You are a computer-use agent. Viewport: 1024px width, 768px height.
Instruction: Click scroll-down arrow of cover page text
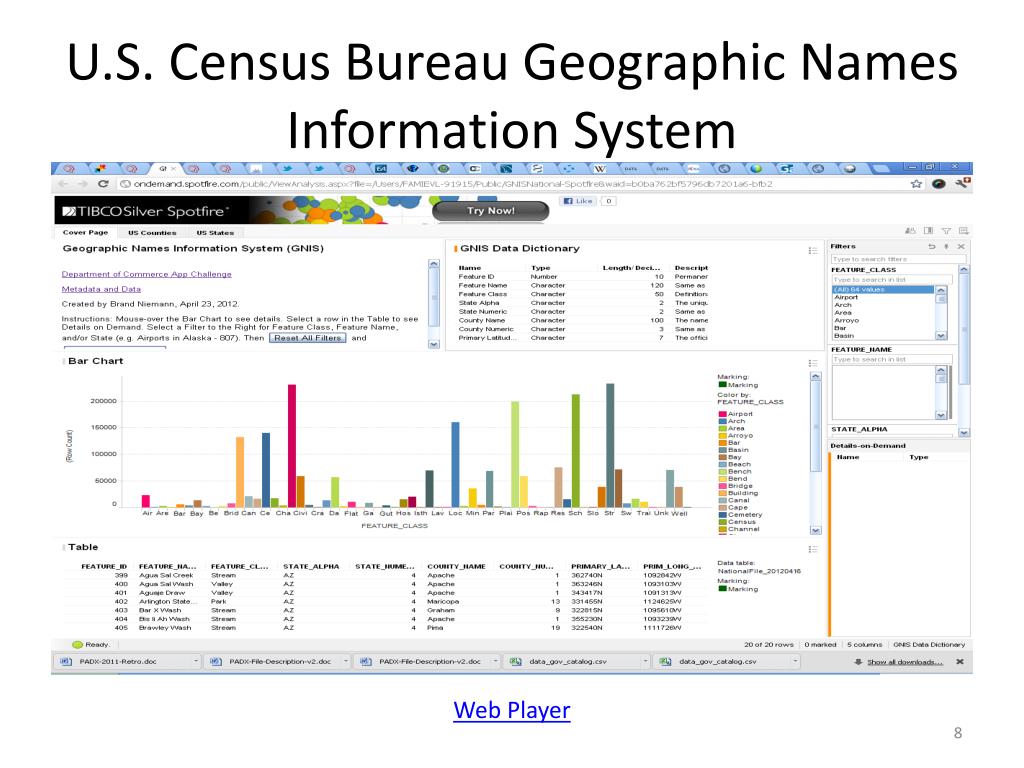point(434,344)
